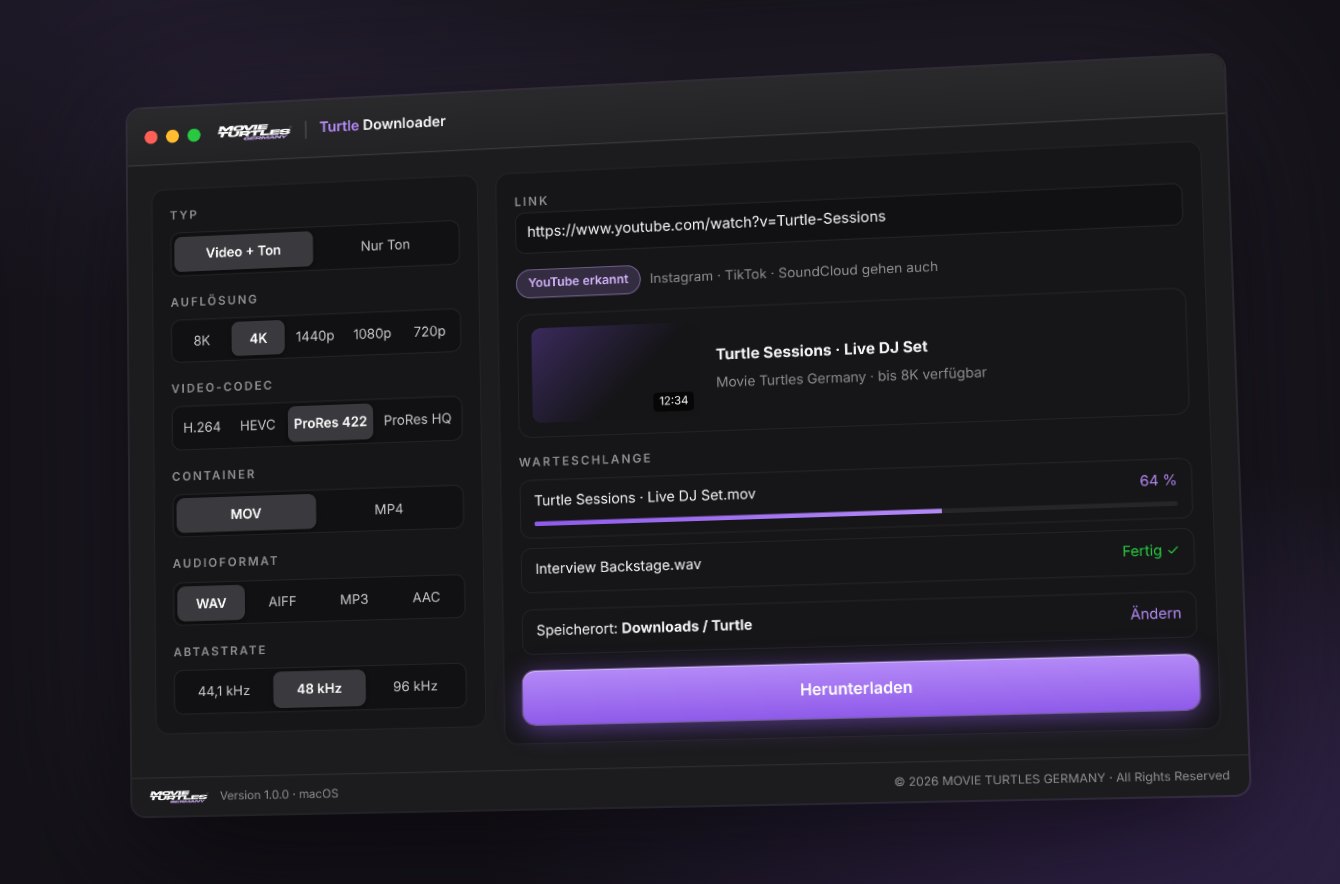Image resolution: width=1340 pixels, height=884 pixels.
Task: Set sample rate to 96 kHz
Action: click(415, 686)
